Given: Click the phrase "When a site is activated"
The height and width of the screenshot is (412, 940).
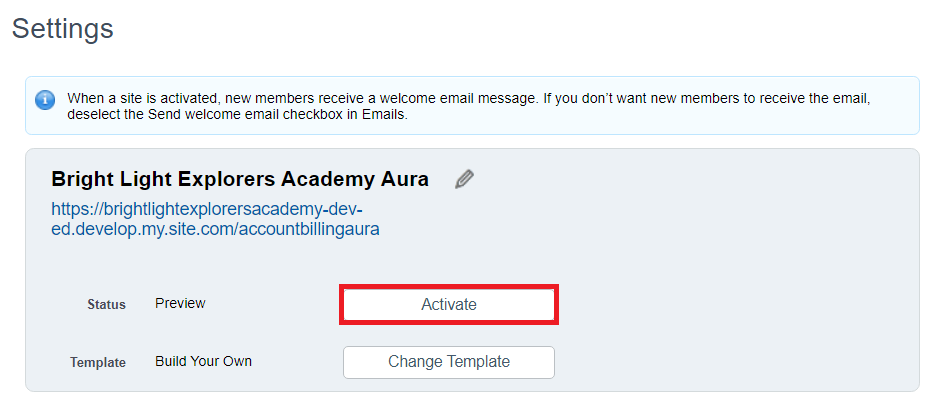Looking at the screenshot, I should click(x=141, y=99).
